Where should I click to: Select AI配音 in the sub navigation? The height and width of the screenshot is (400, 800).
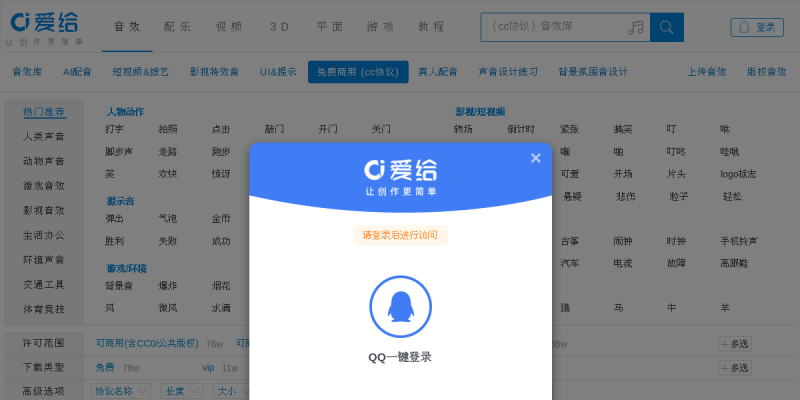coord(77,72)
